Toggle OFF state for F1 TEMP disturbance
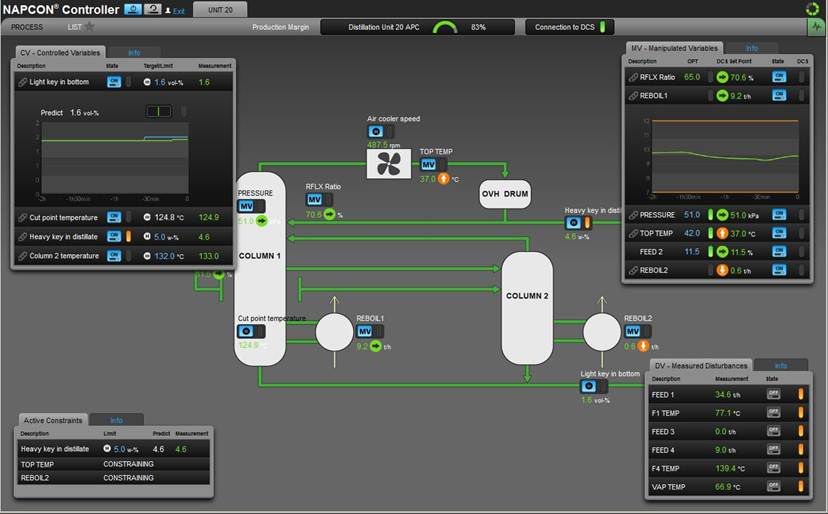Screen dimensions: 828x514 (773, 413)
